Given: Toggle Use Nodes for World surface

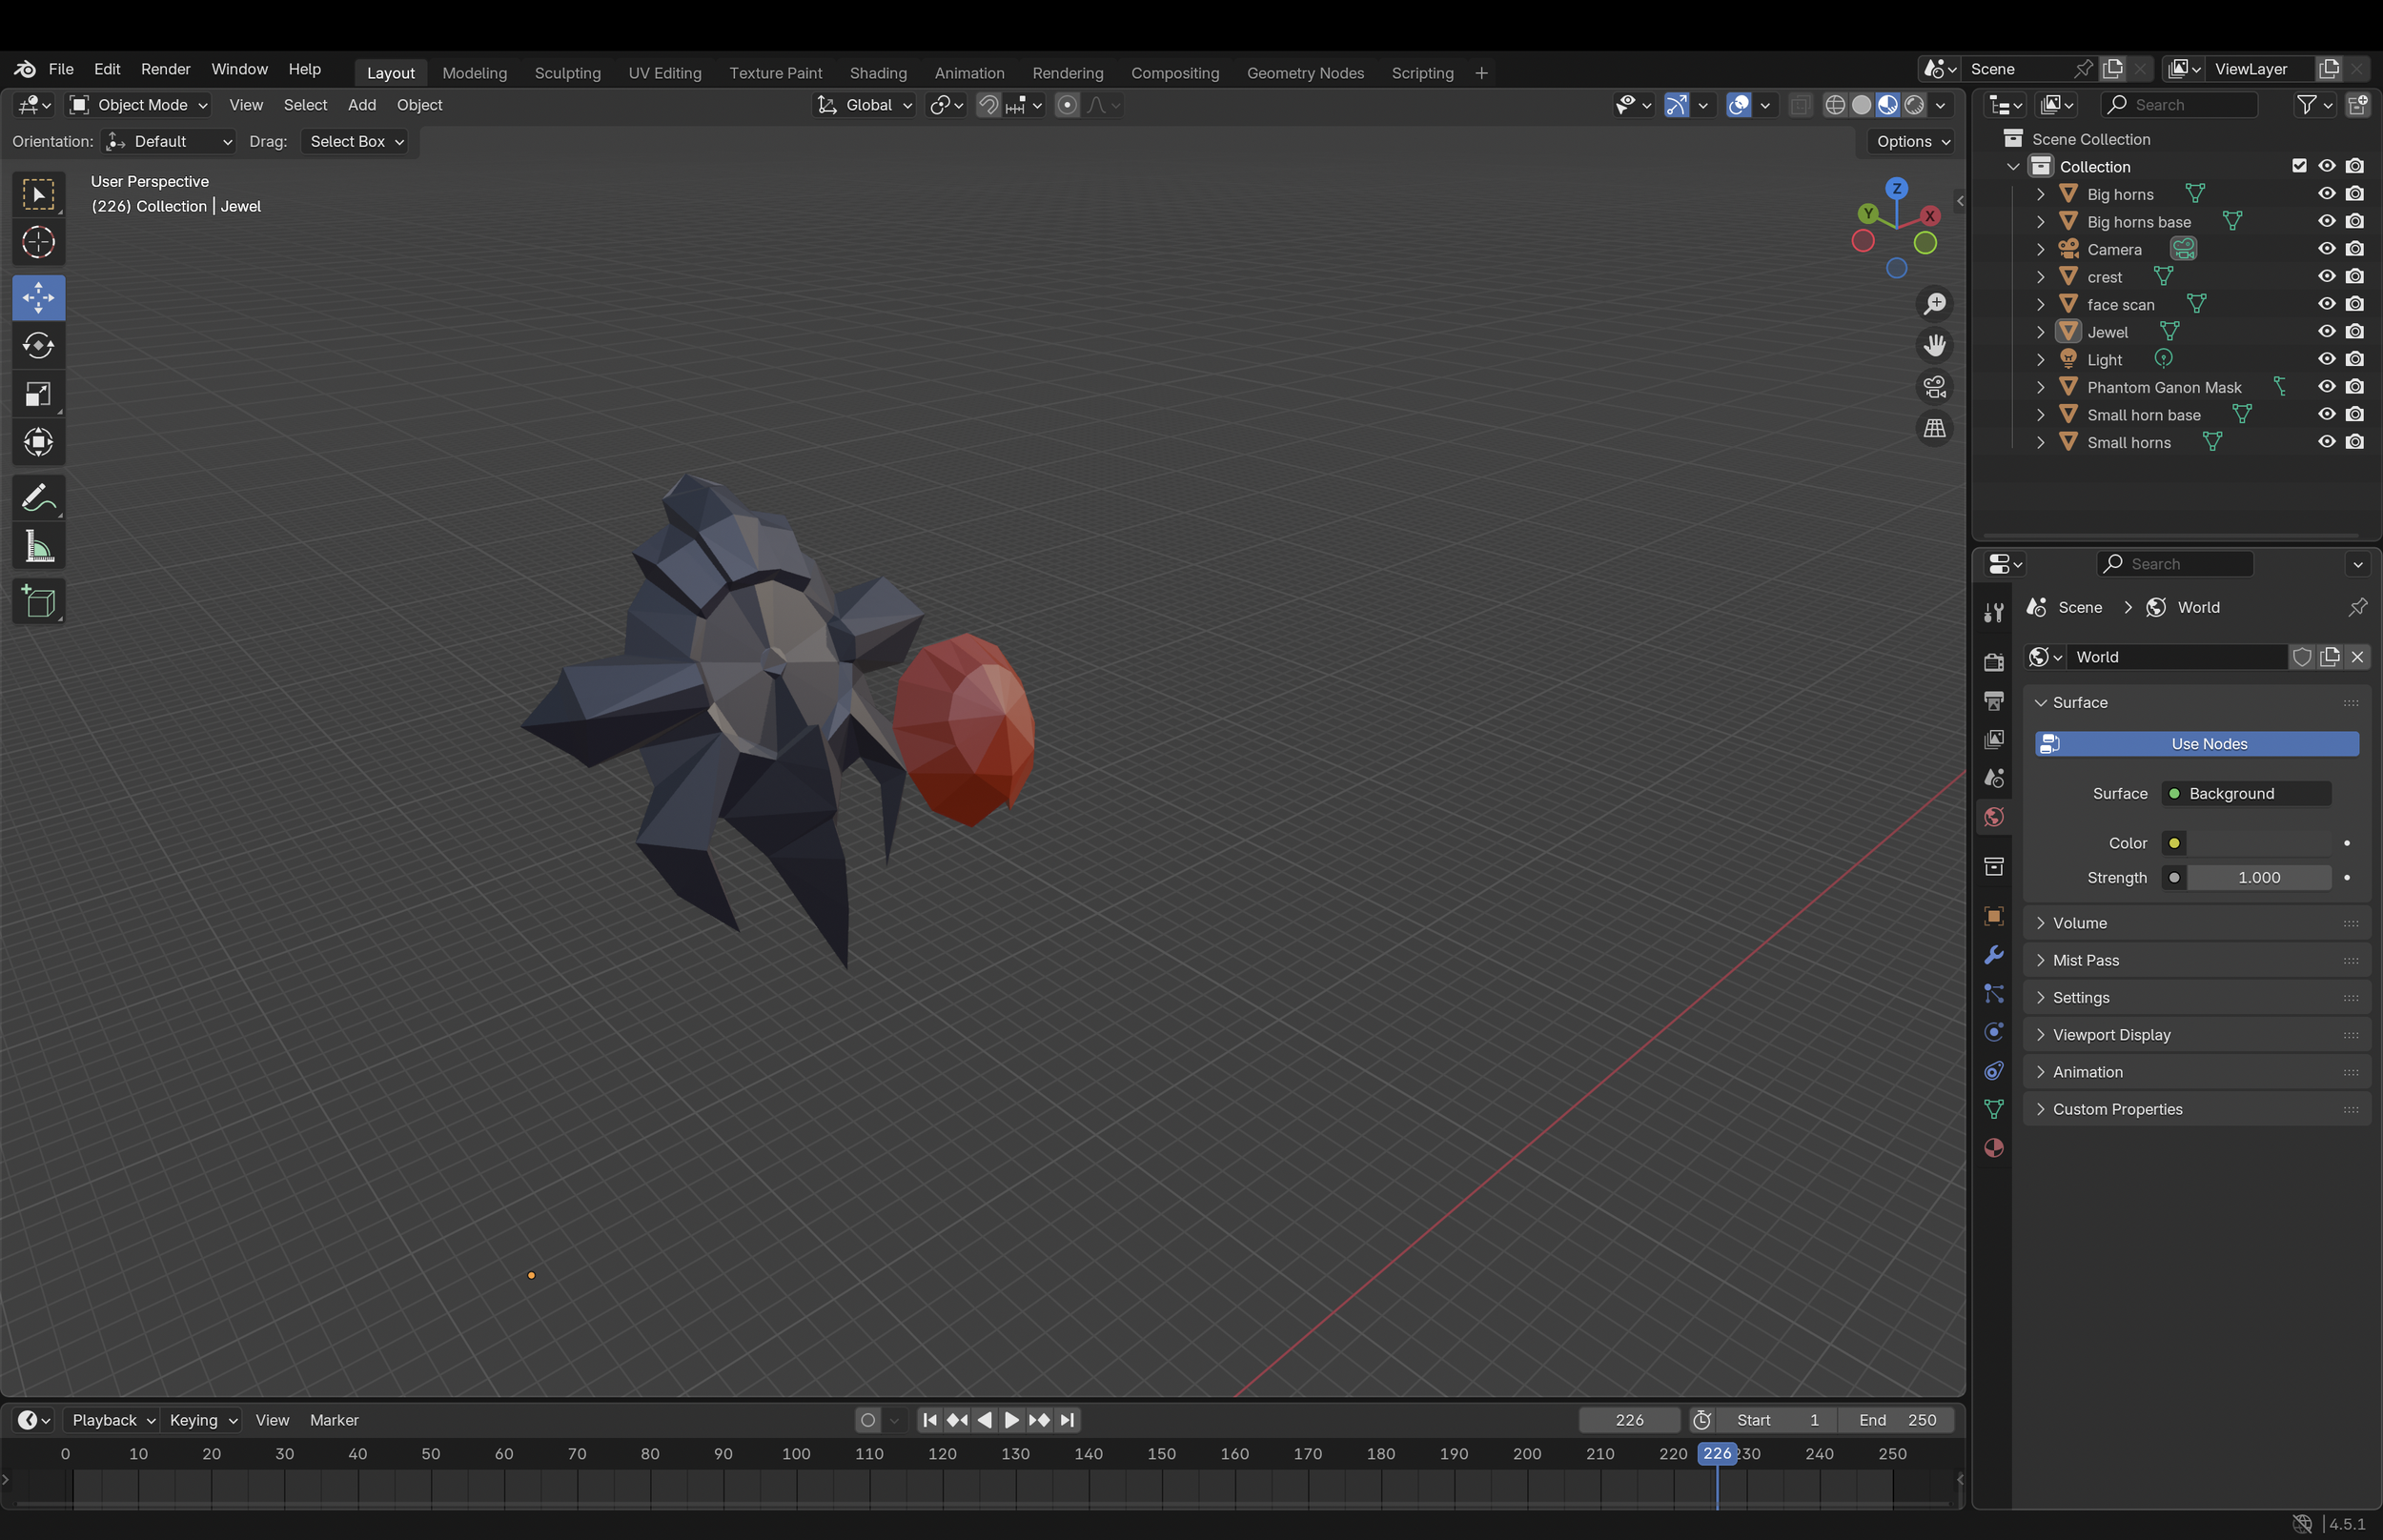Looking at the screenshot, I should pos(2197,744).
